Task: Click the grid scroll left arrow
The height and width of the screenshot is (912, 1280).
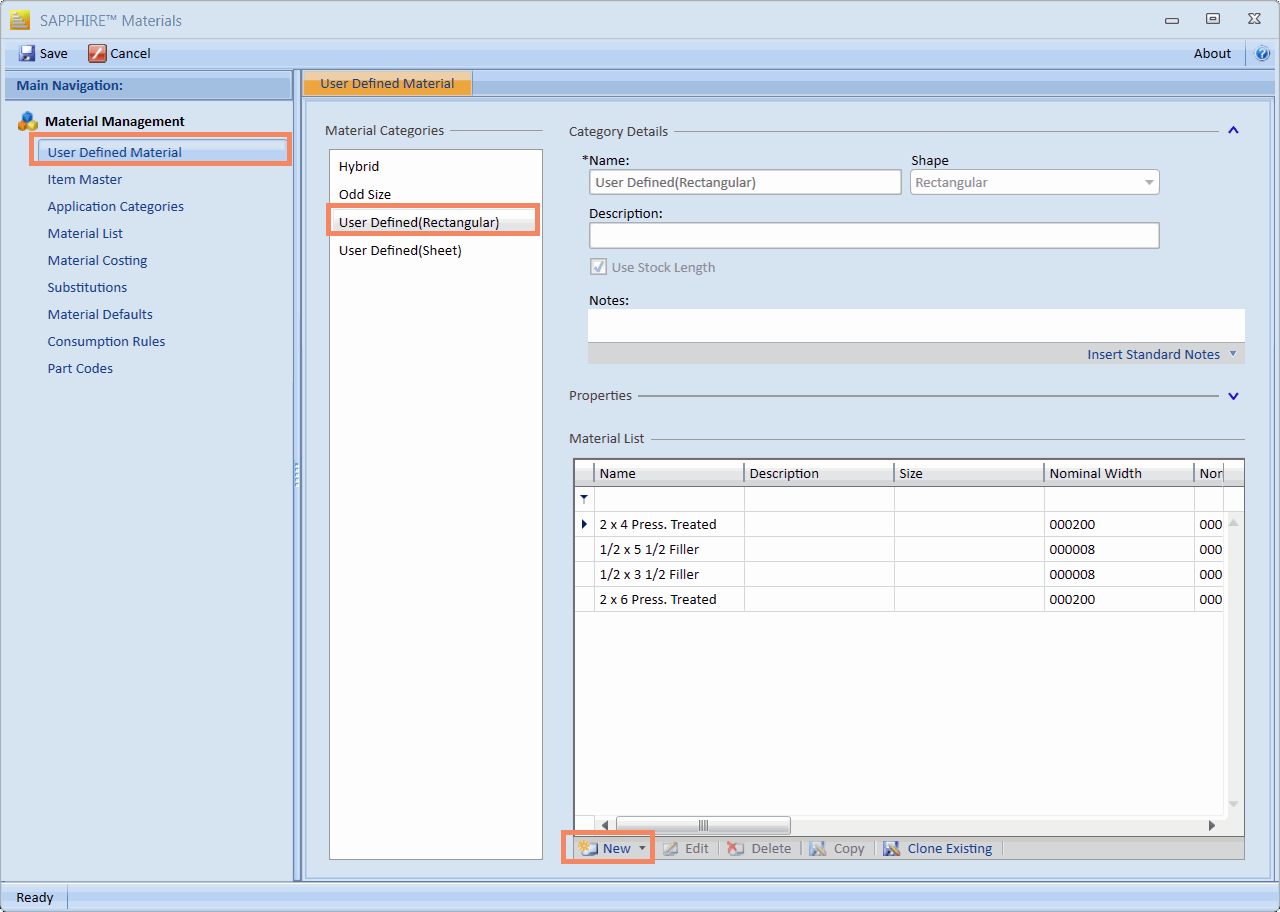Action: click(605, 825)
